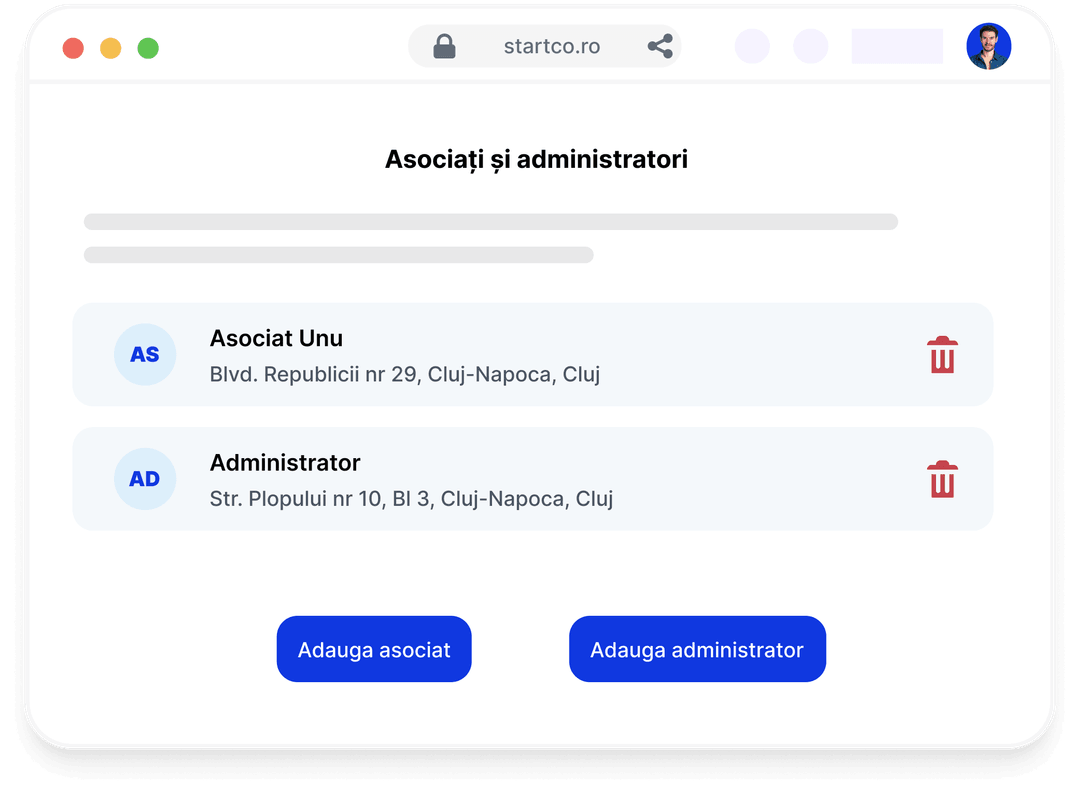Image resolution: width=1080 pixels, height=794 pixels.
Task: Click the yellow minimize window dot
Action: (111, 48)
